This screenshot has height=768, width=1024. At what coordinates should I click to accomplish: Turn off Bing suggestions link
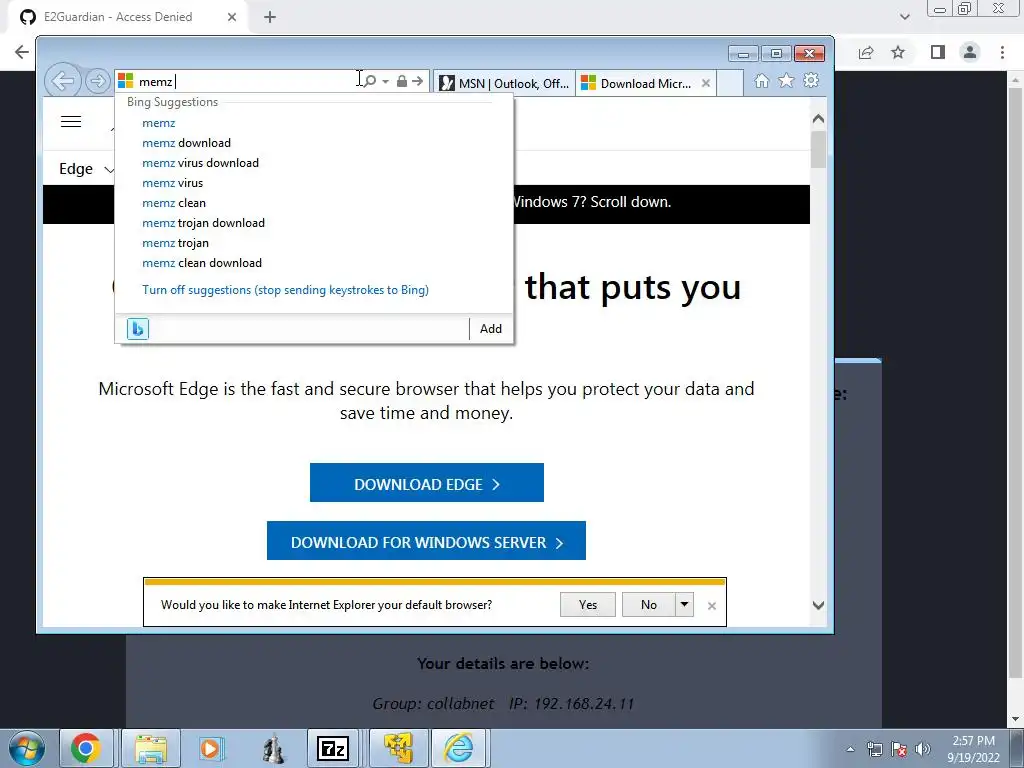(x=285, y=290)
